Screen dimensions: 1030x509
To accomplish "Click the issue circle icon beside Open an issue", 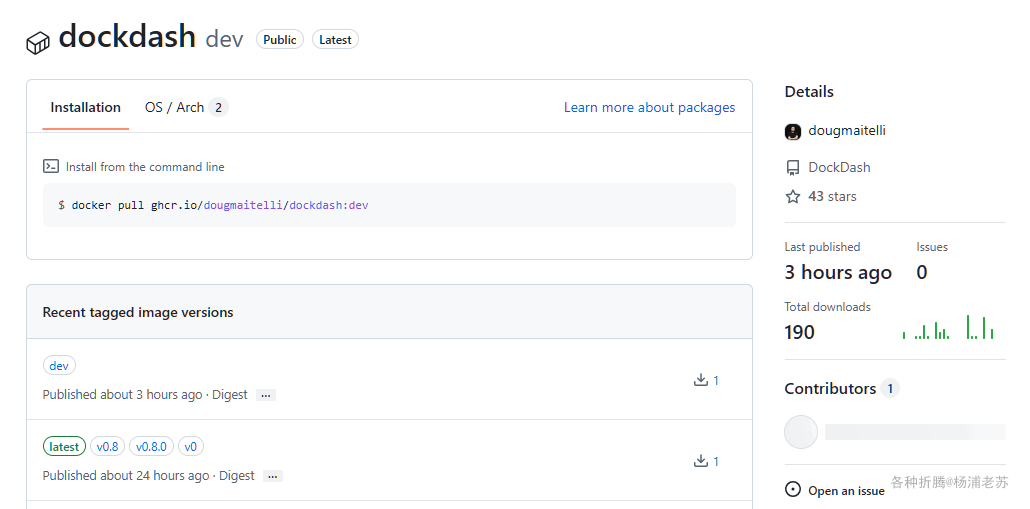I will click(793, 490).
